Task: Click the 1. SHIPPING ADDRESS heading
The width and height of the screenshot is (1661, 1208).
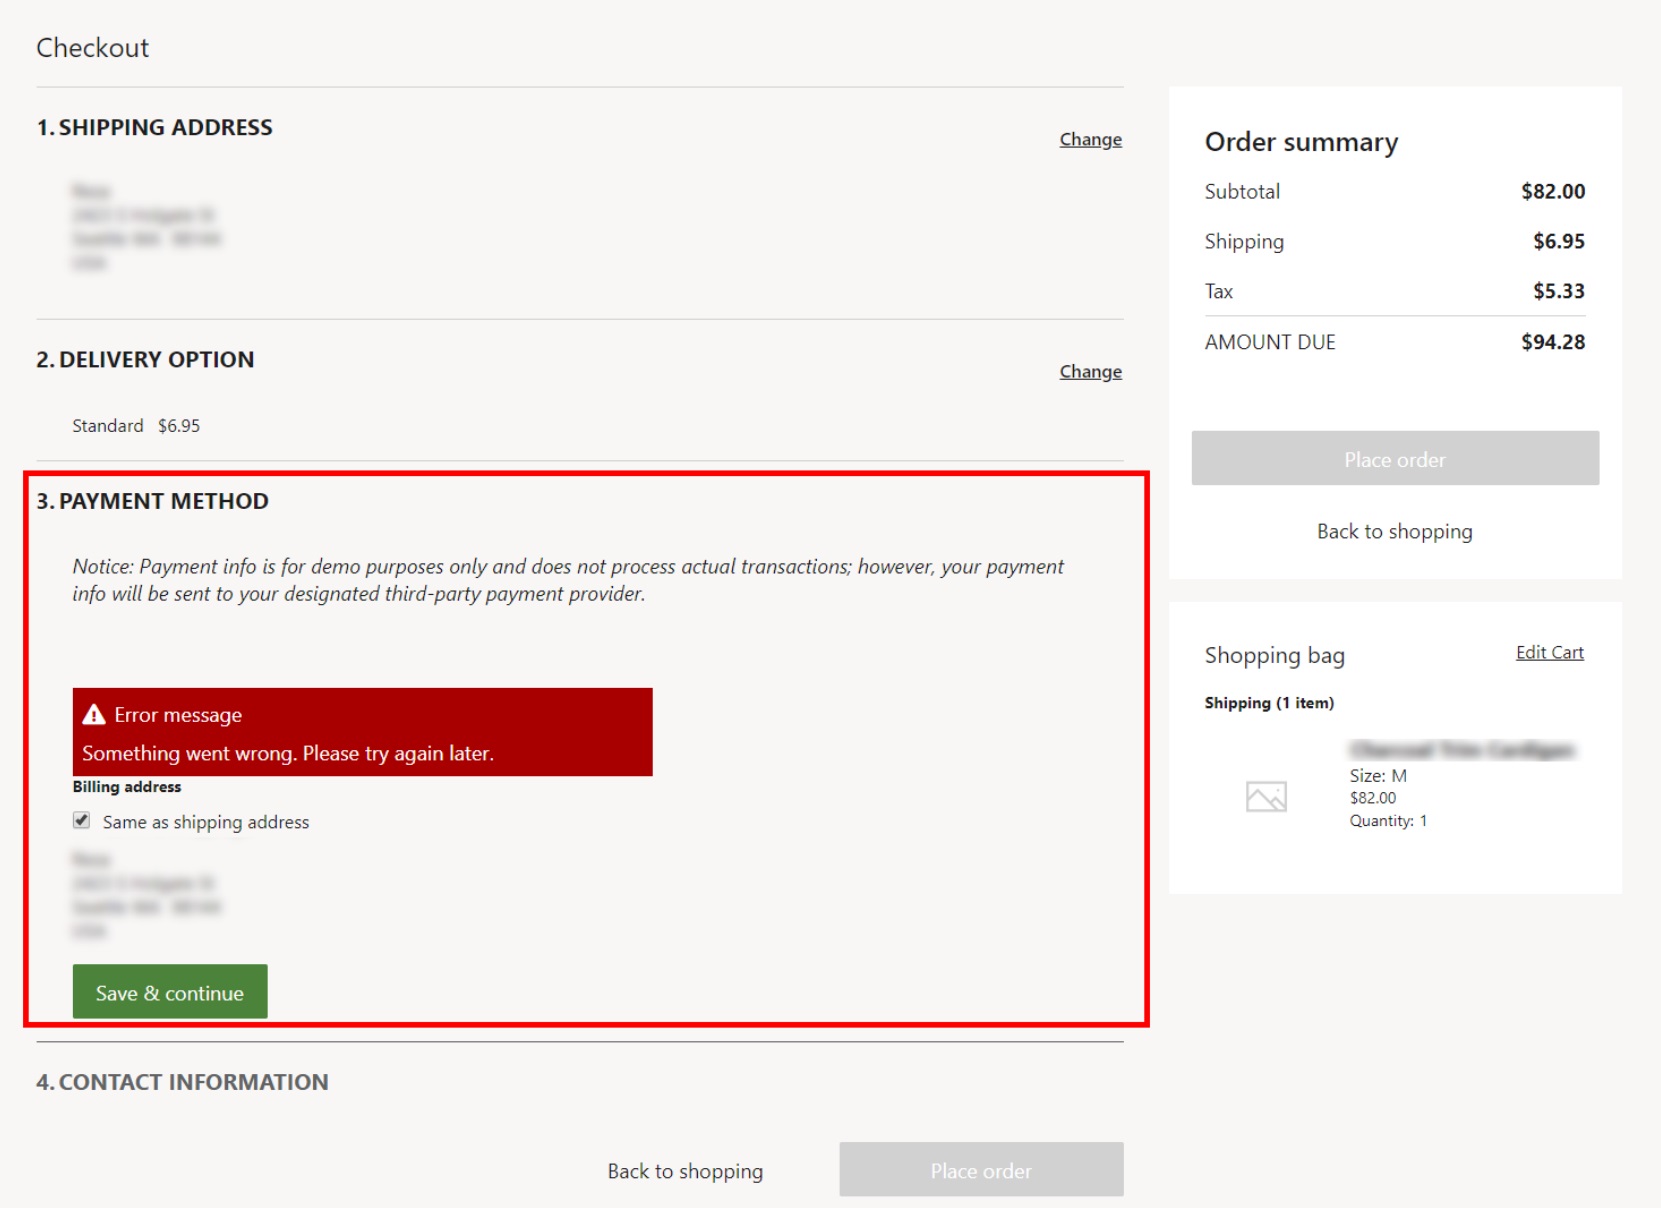Action: click(x=154, y=127)
